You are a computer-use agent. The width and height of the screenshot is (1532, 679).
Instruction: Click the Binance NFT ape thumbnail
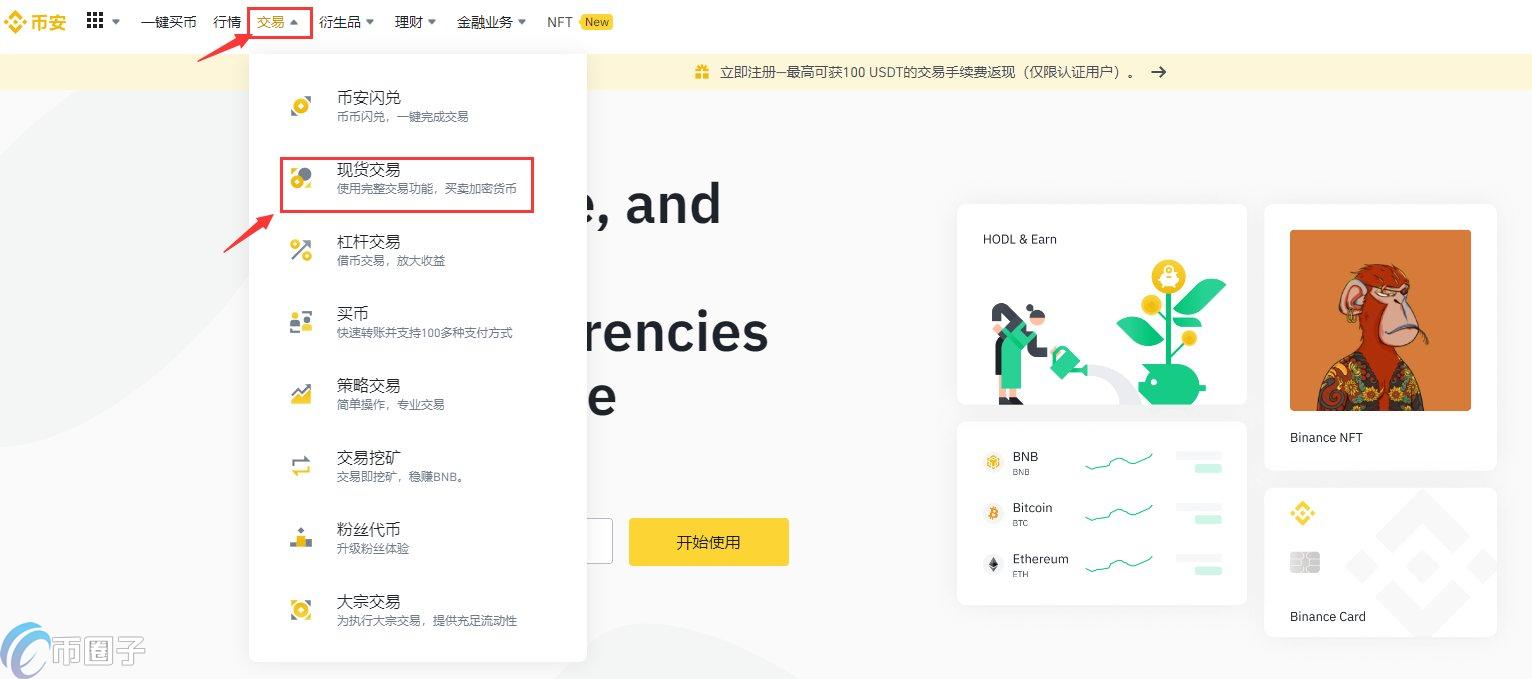[x=1379, y=320]
